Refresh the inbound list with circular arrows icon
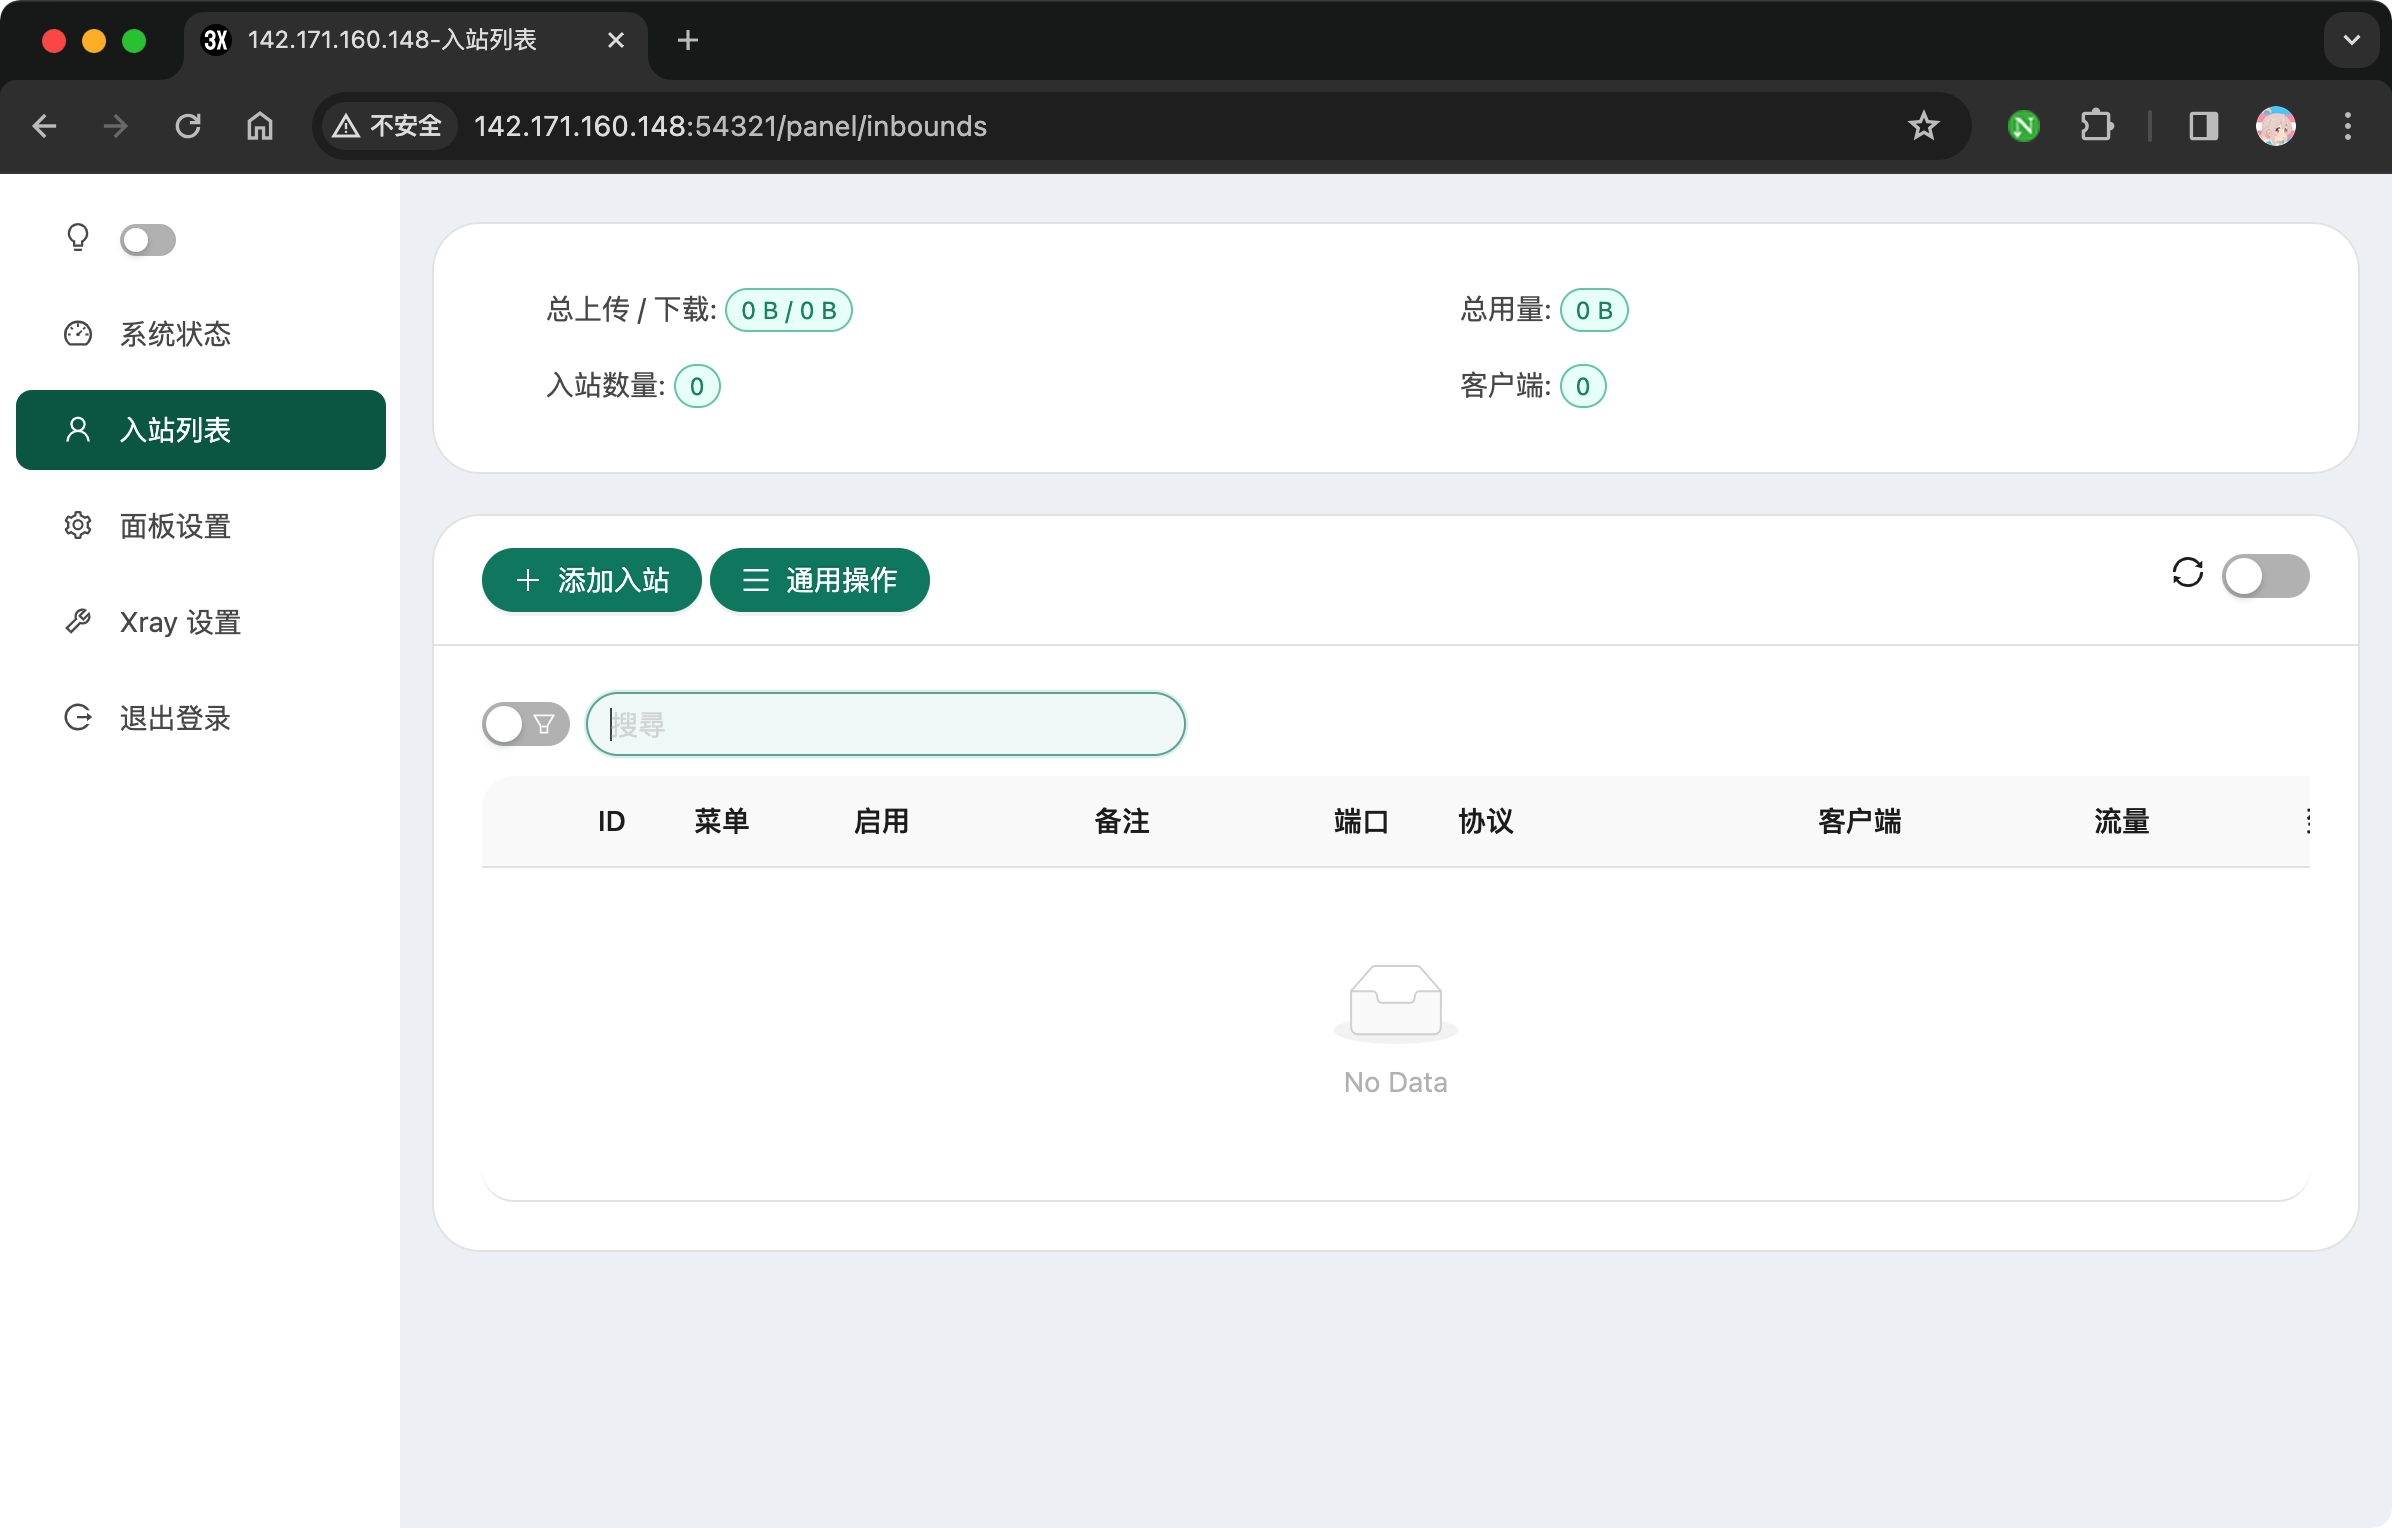Viewport: 2392px width, 1528px height. 2187,573
